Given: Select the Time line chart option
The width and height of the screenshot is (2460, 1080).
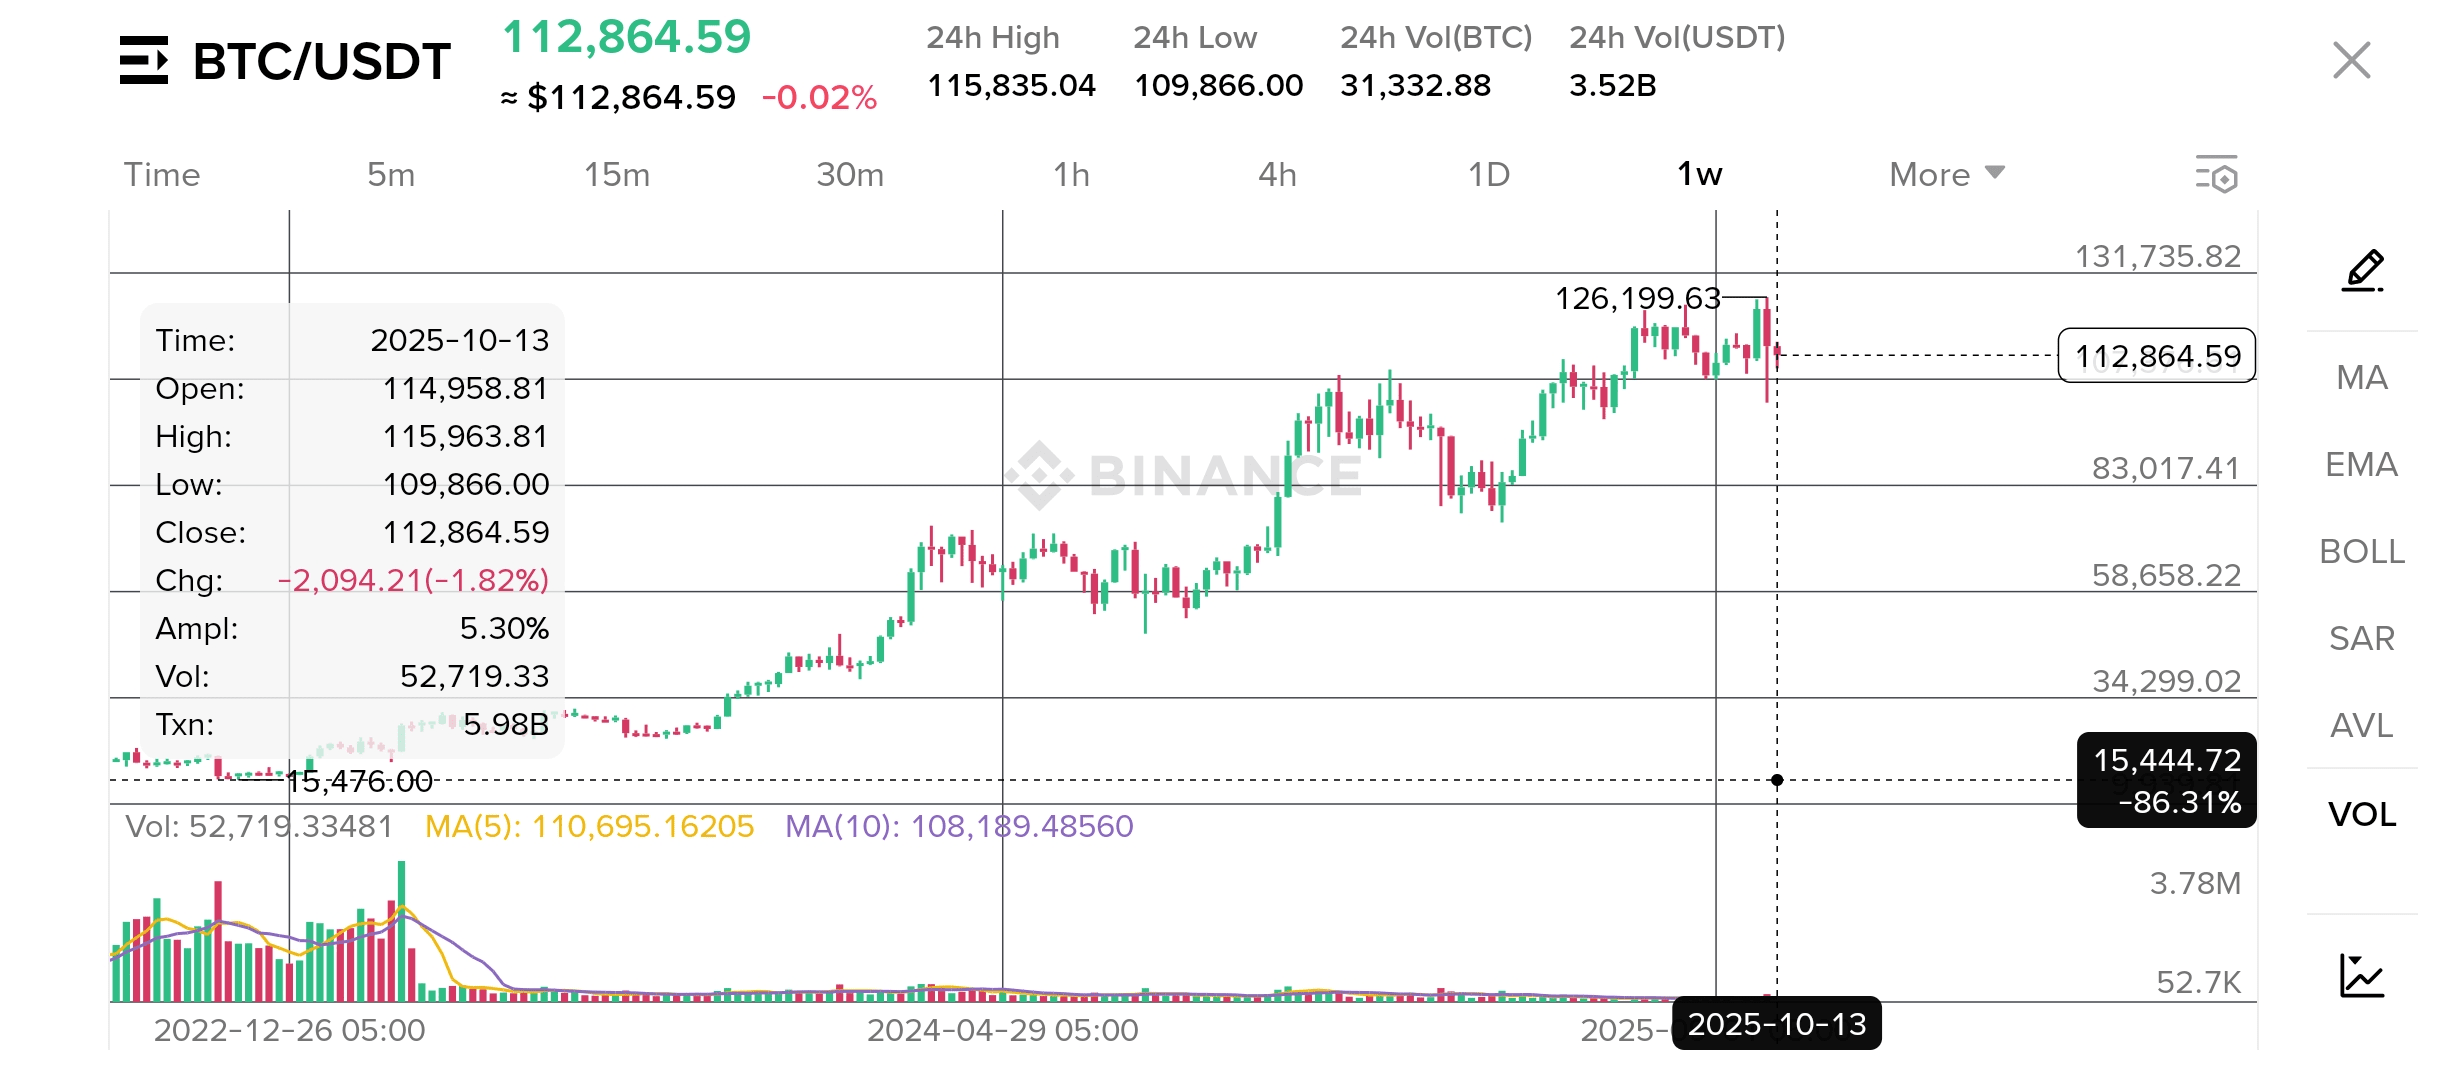Looking at the screenshot, I should click(162, 175).
